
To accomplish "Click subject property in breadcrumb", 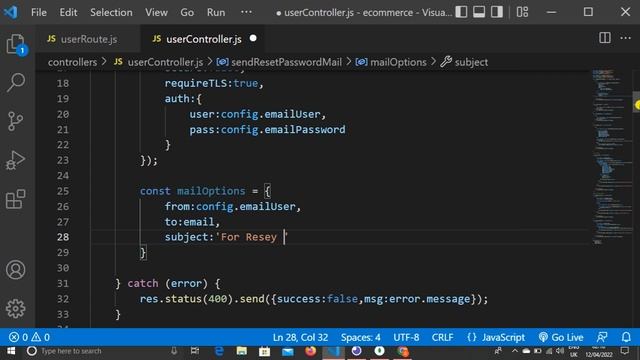I will click(x=464, y=62).
